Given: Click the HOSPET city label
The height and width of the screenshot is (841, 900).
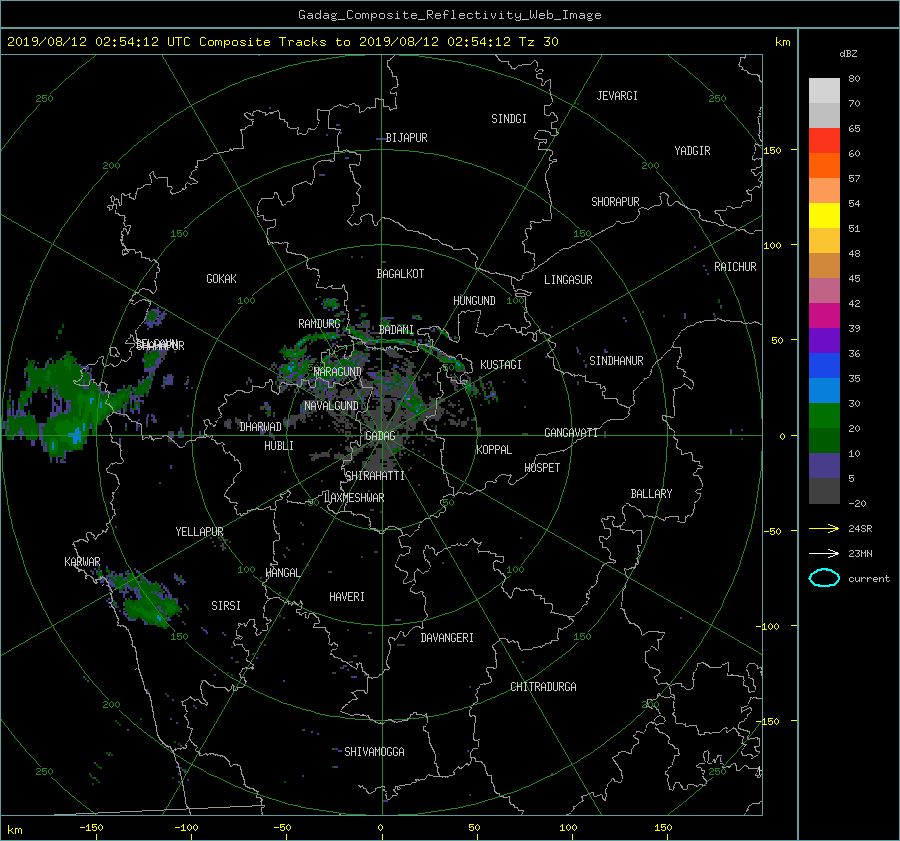Looking at the screenshot, I should 542,468.
